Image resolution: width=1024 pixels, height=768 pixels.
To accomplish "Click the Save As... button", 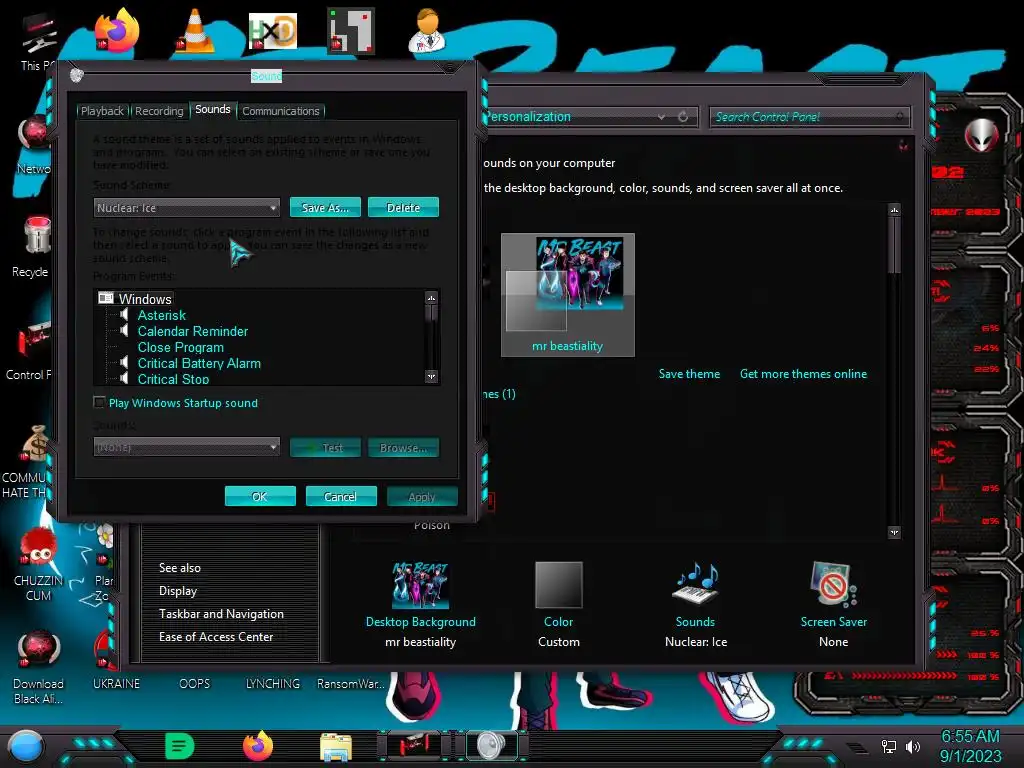I will click(325, 208).
